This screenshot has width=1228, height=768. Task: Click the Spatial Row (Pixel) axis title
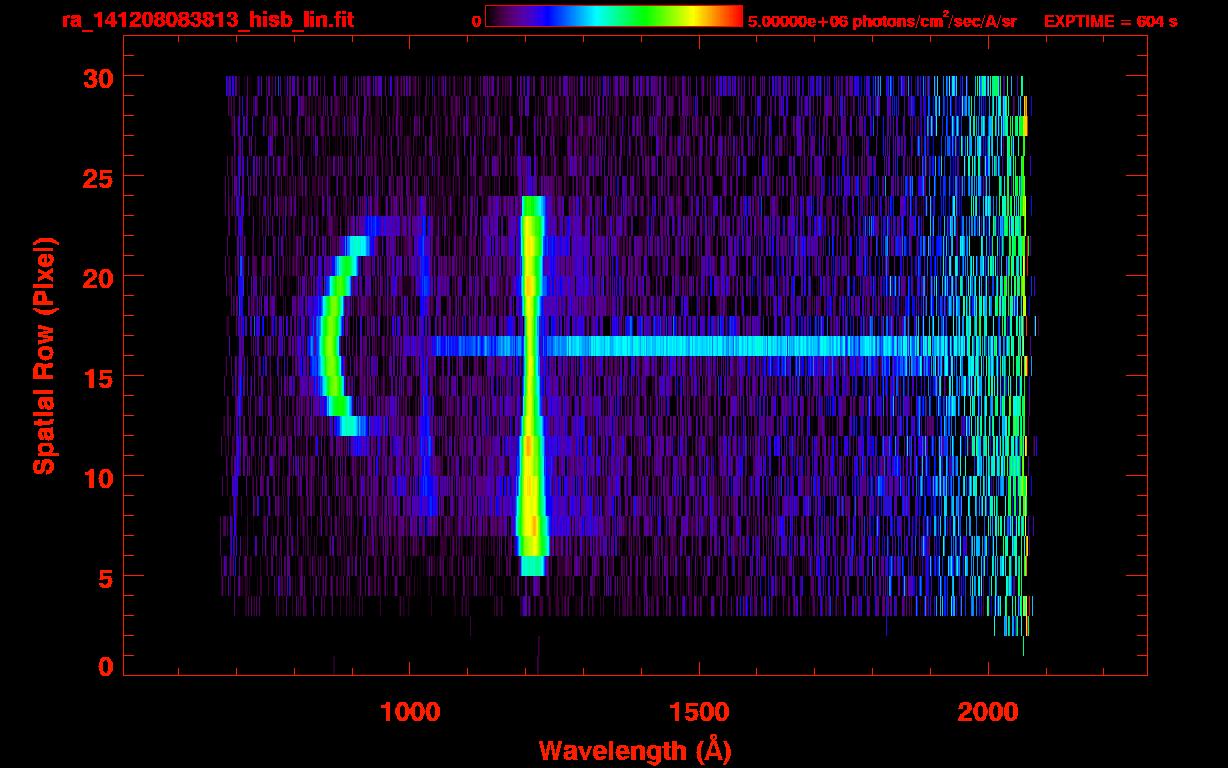[x=44, y=355]
